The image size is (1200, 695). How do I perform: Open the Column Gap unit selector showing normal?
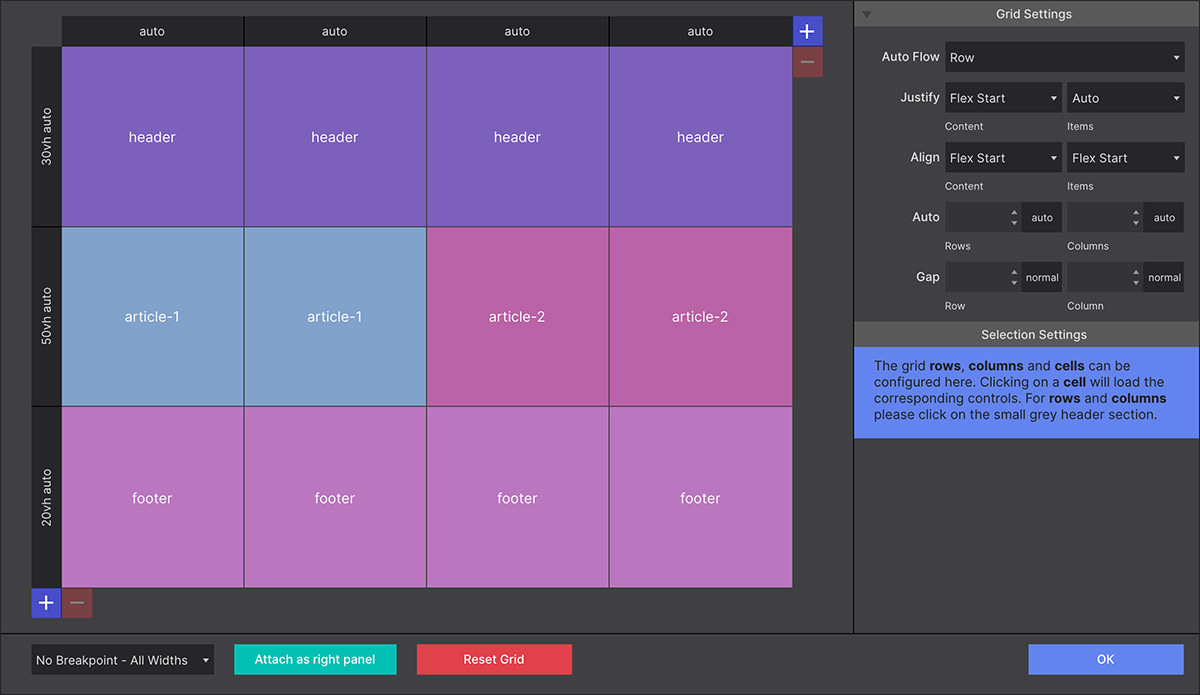coord(1165,277)
